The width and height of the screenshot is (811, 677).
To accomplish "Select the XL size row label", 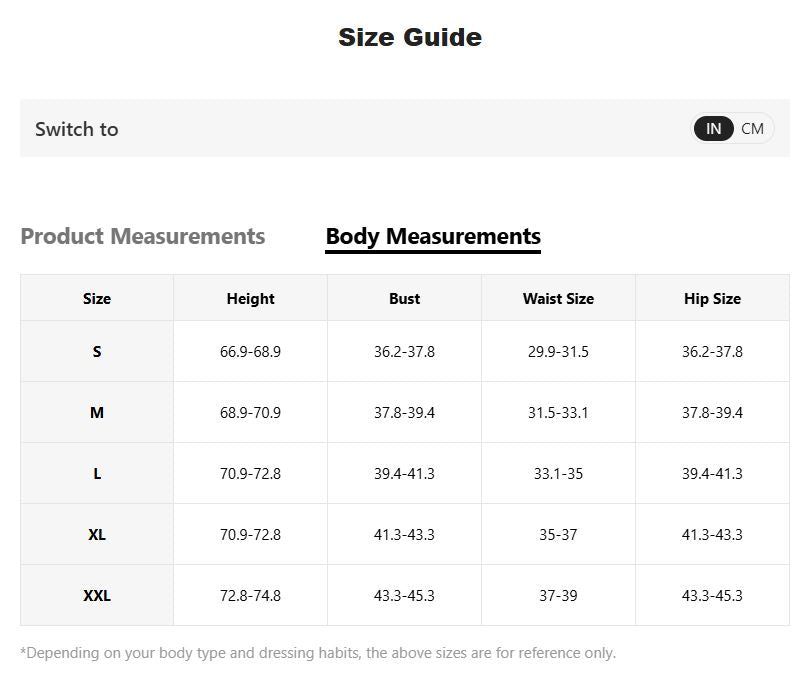I will pyautogui.click(x=97, y=534).
